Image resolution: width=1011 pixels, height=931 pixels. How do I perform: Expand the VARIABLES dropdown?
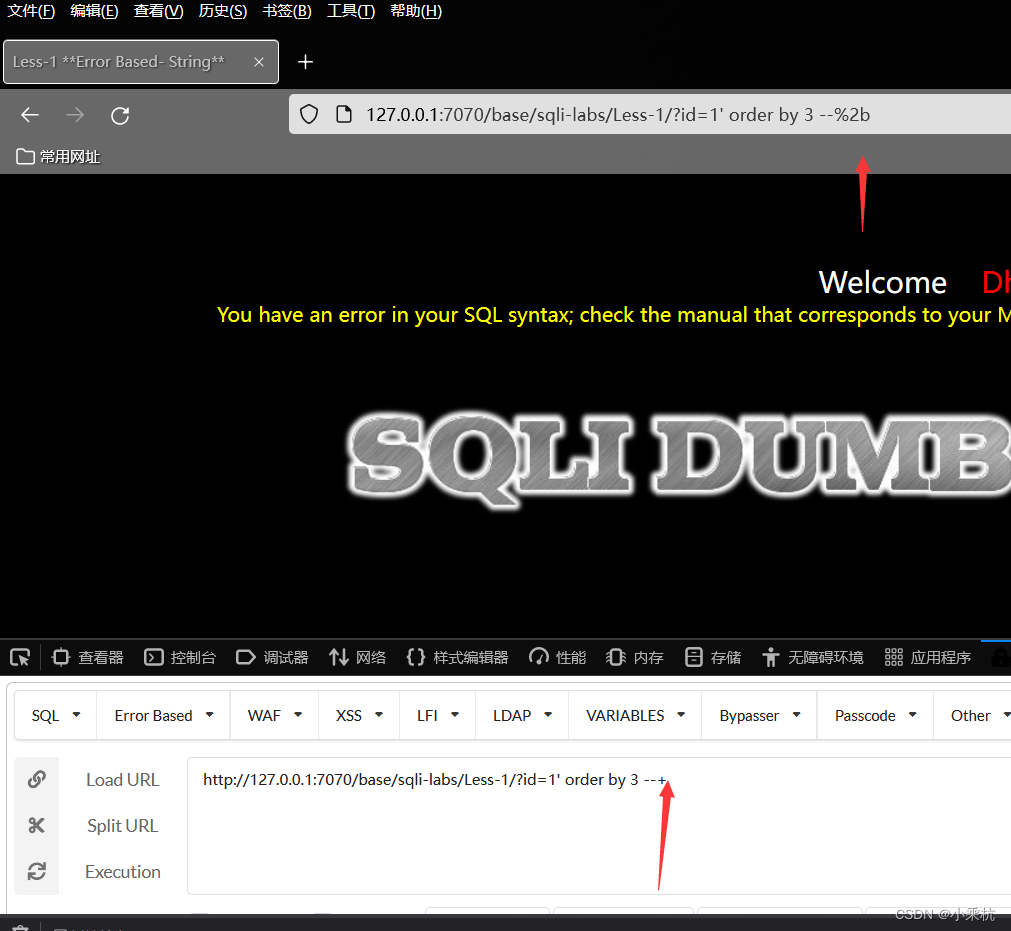pos(635,715)
